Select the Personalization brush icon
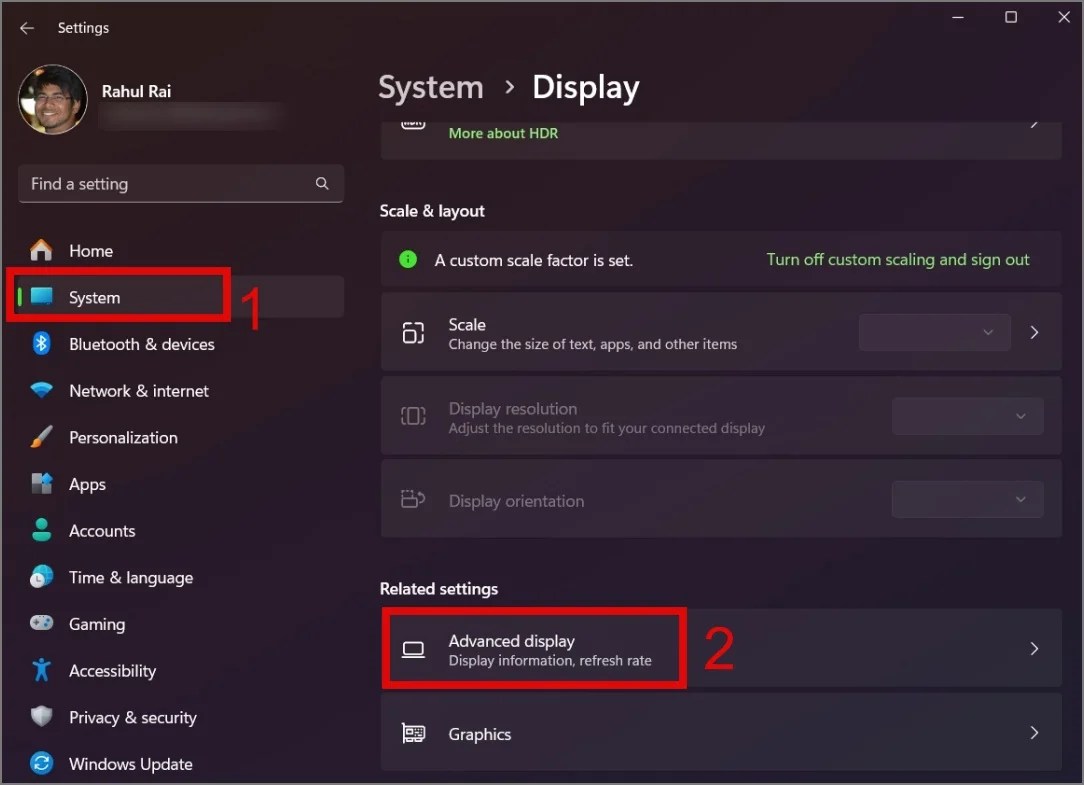This screenshot has height=785, width=1084. 40,437
